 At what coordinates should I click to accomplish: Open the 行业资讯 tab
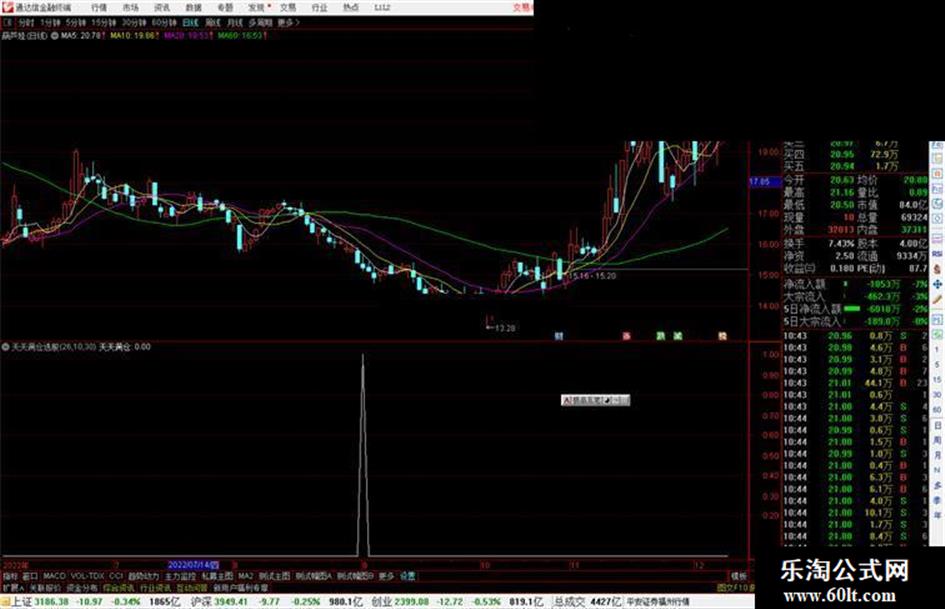point(155,588)
